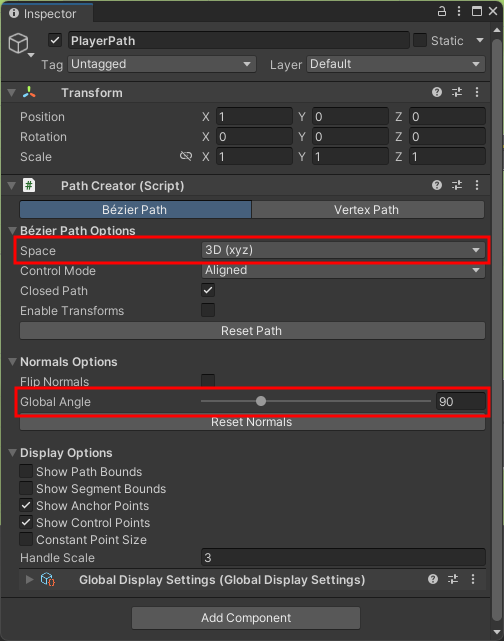Open Path Creator three-dot menu

click(477, 185)
